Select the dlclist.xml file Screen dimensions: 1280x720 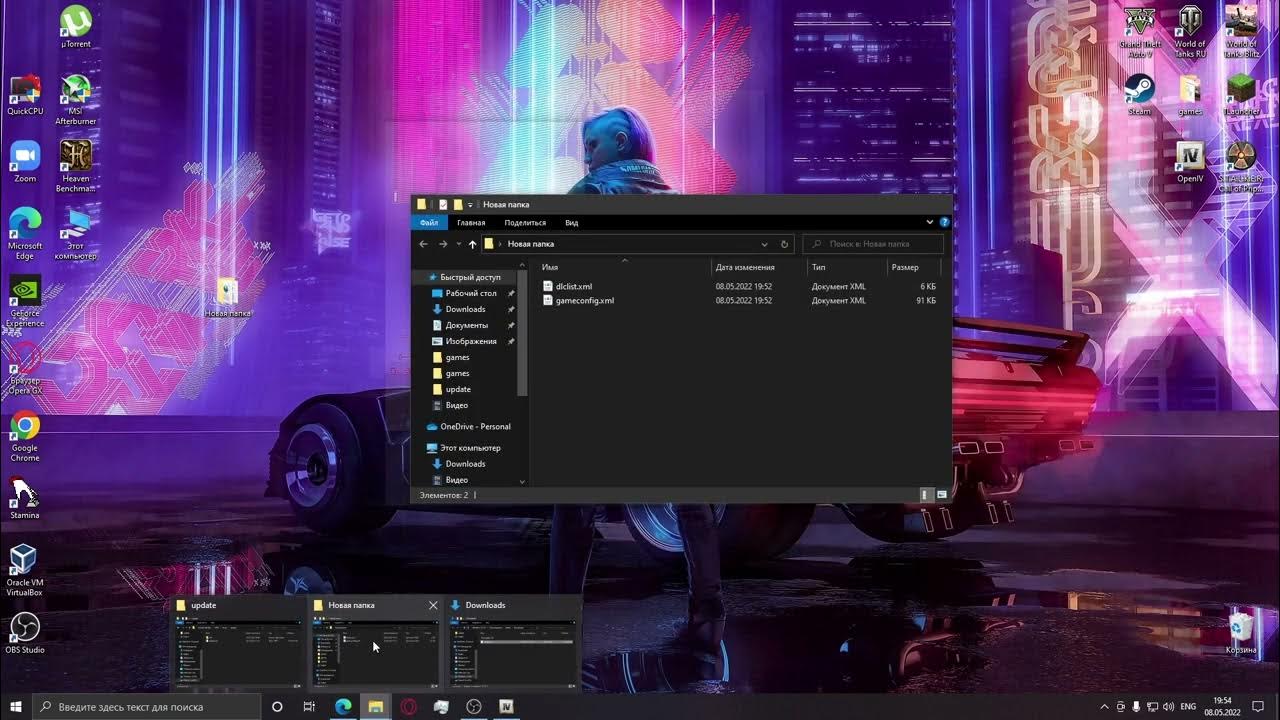[x=573, y=286]
